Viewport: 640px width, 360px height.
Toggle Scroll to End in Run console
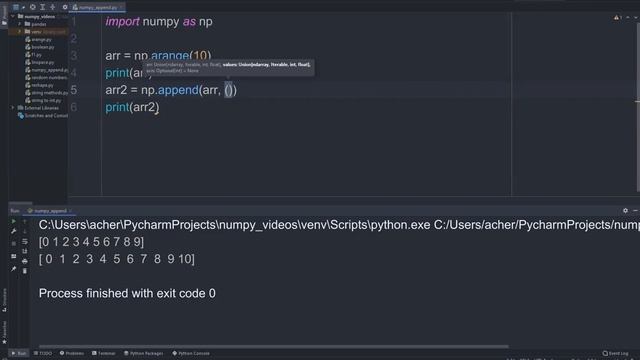click(24, 251)
